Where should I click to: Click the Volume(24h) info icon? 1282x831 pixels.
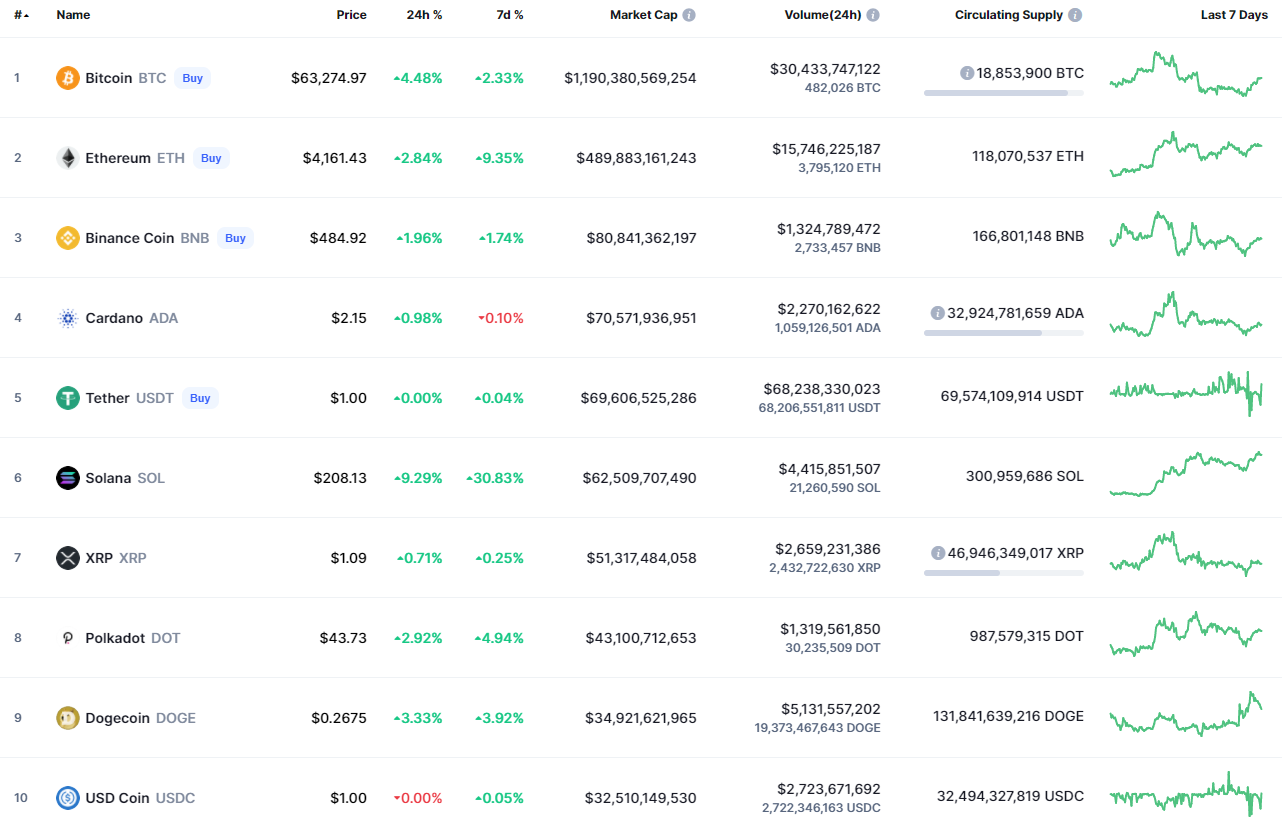pyautogui.click(x=873, y=15)
